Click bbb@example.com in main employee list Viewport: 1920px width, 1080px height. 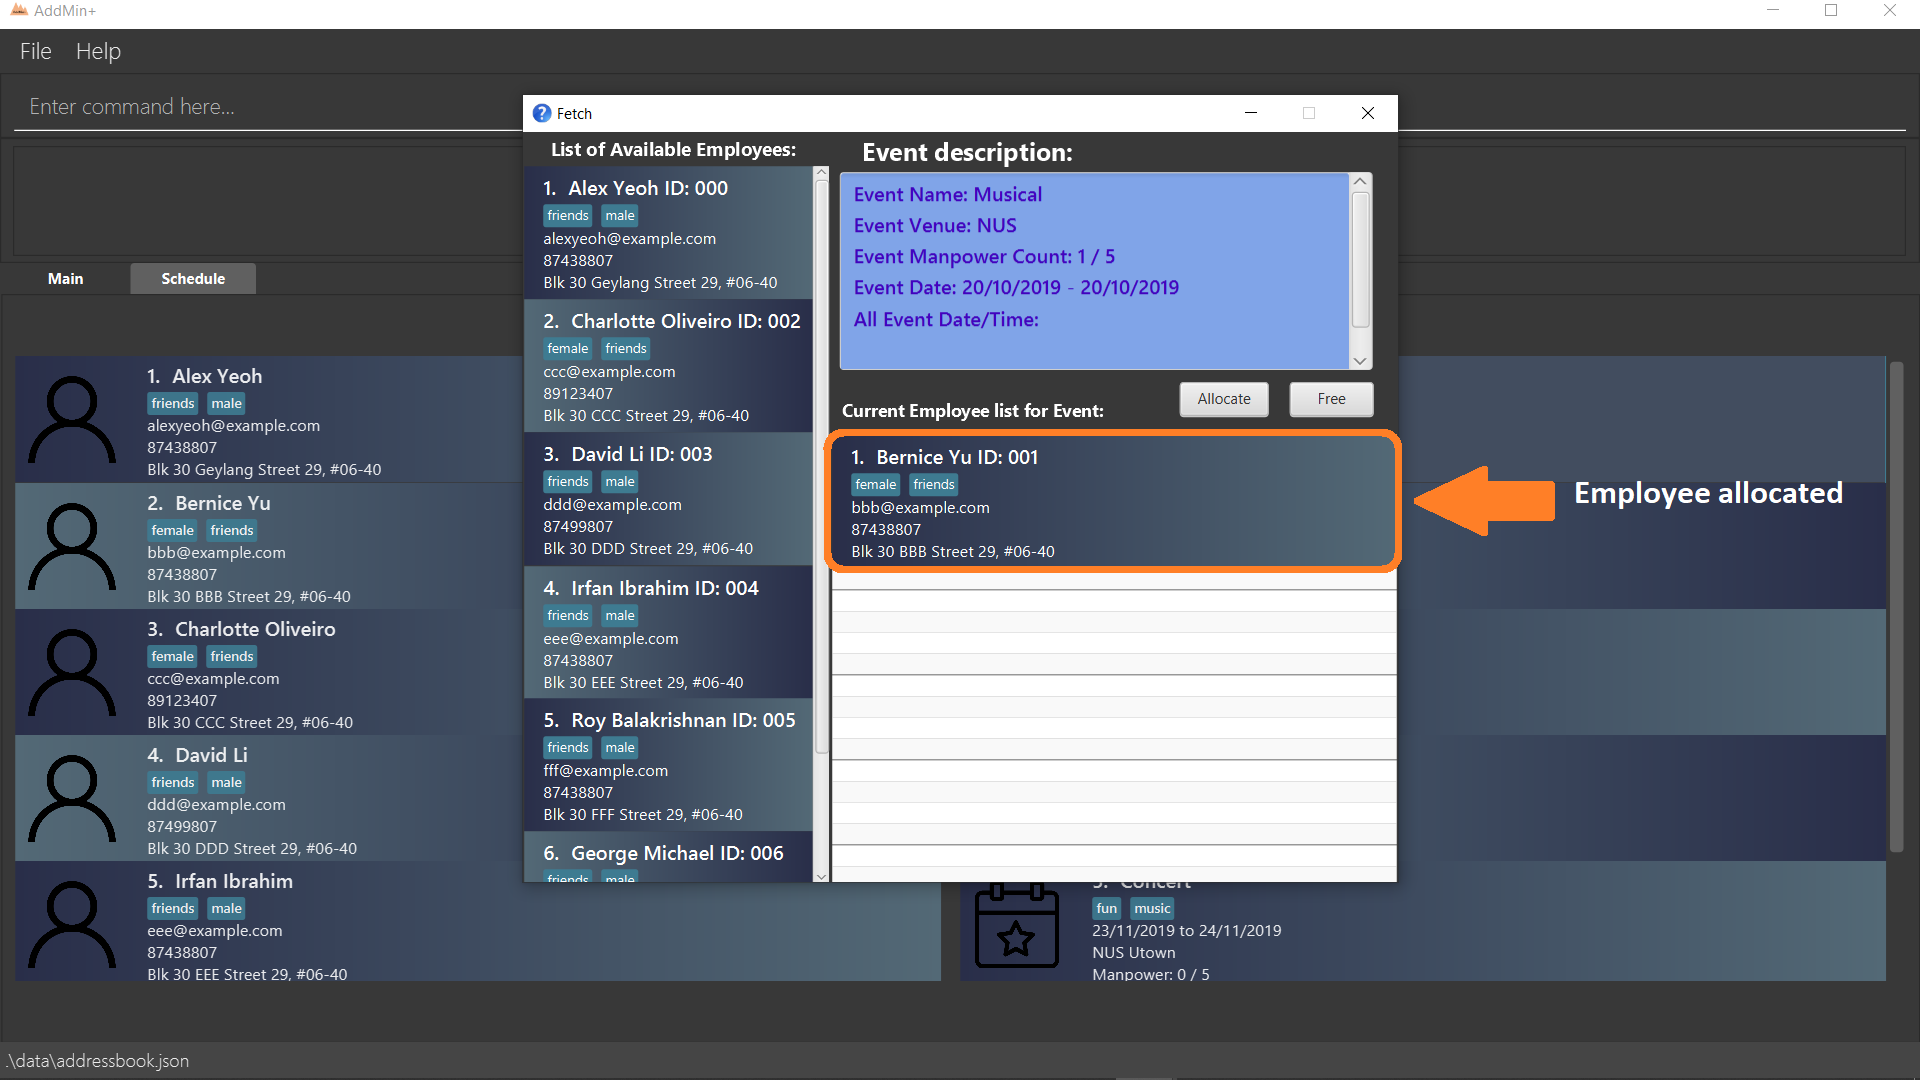point(216,553)
